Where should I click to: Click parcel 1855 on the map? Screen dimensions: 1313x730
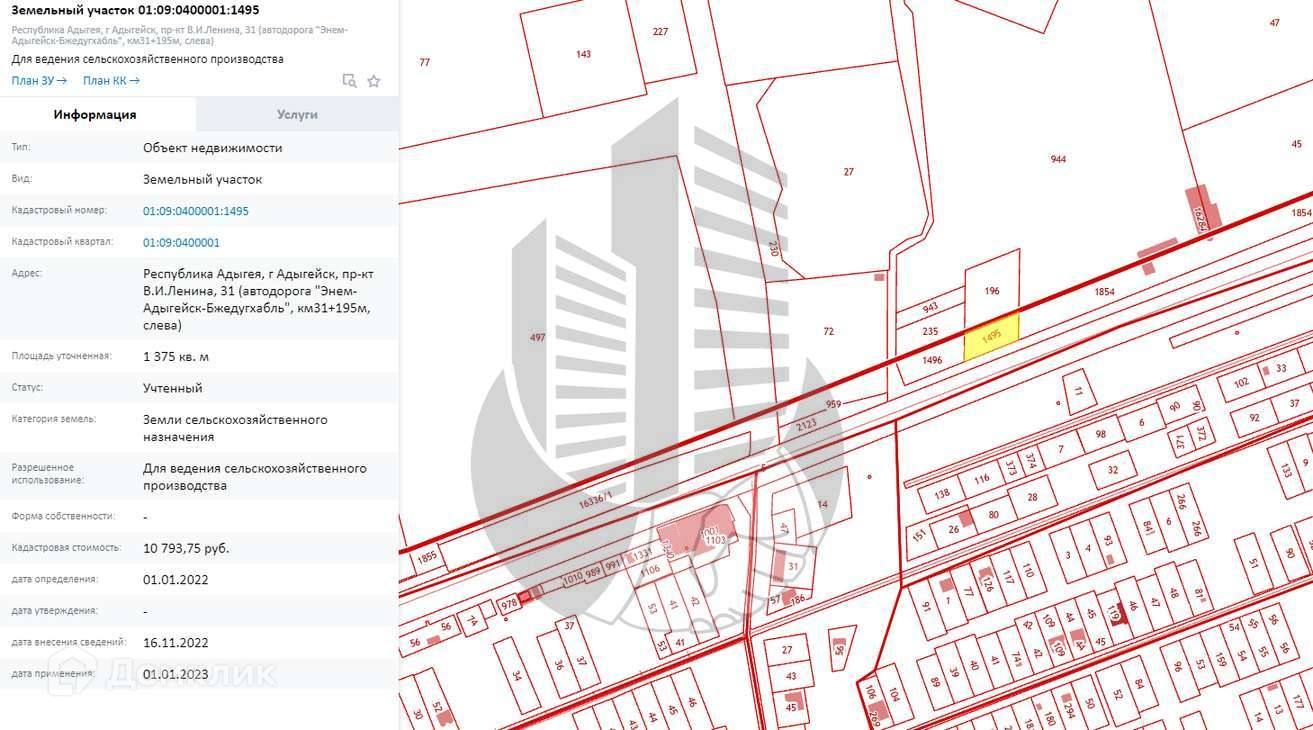[428, 558]
